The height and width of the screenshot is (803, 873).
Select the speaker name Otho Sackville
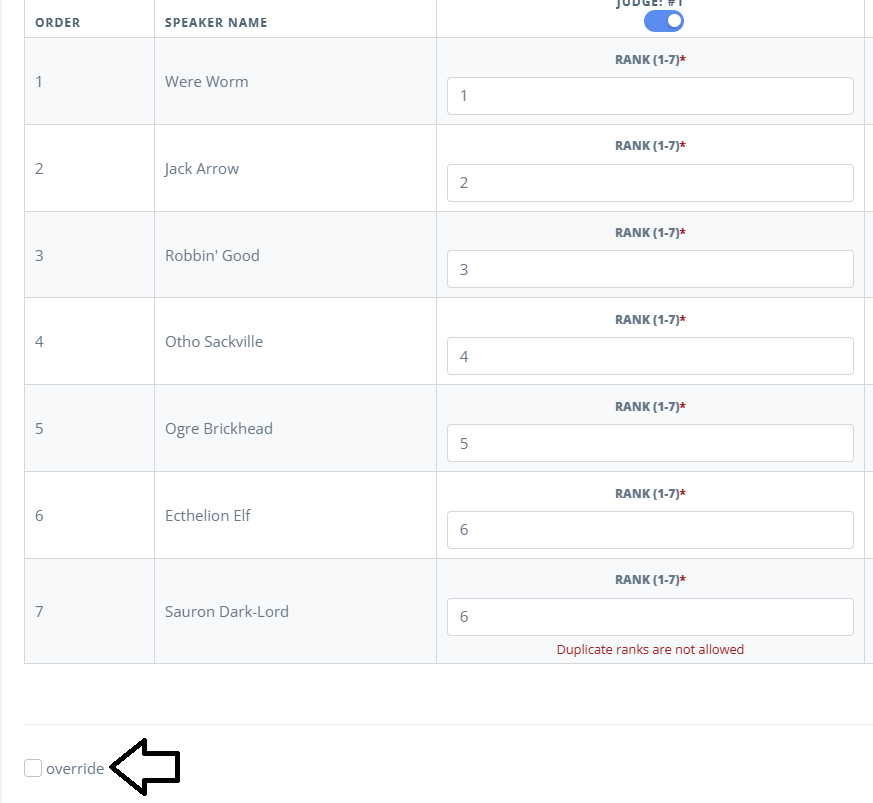[214, 341]
